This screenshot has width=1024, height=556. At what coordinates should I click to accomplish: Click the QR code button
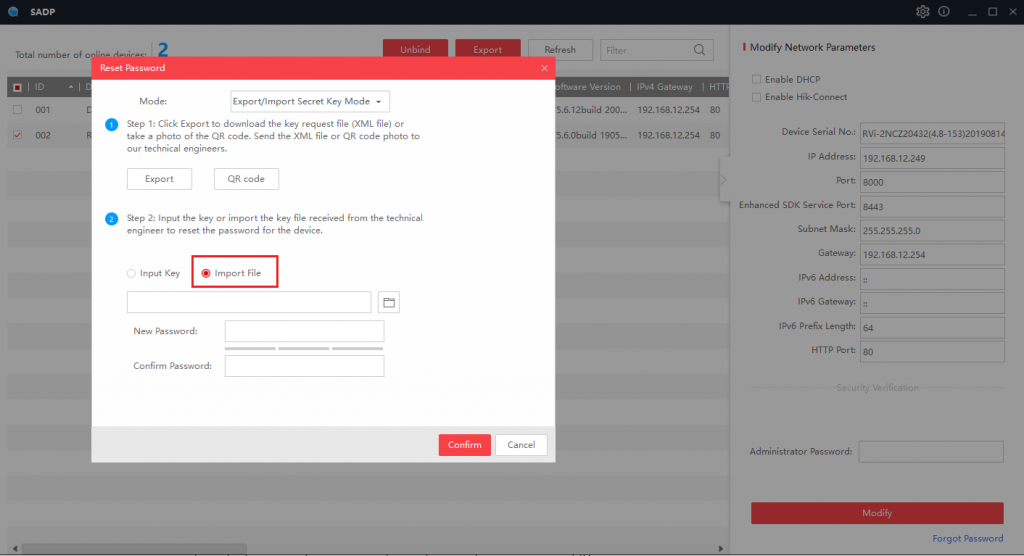[x=246, y=179]
